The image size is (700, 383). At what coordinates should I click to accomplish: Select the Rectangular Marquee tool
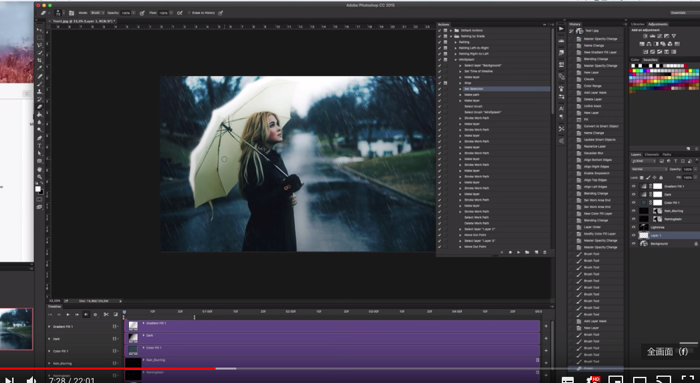[x=40, y=37]
